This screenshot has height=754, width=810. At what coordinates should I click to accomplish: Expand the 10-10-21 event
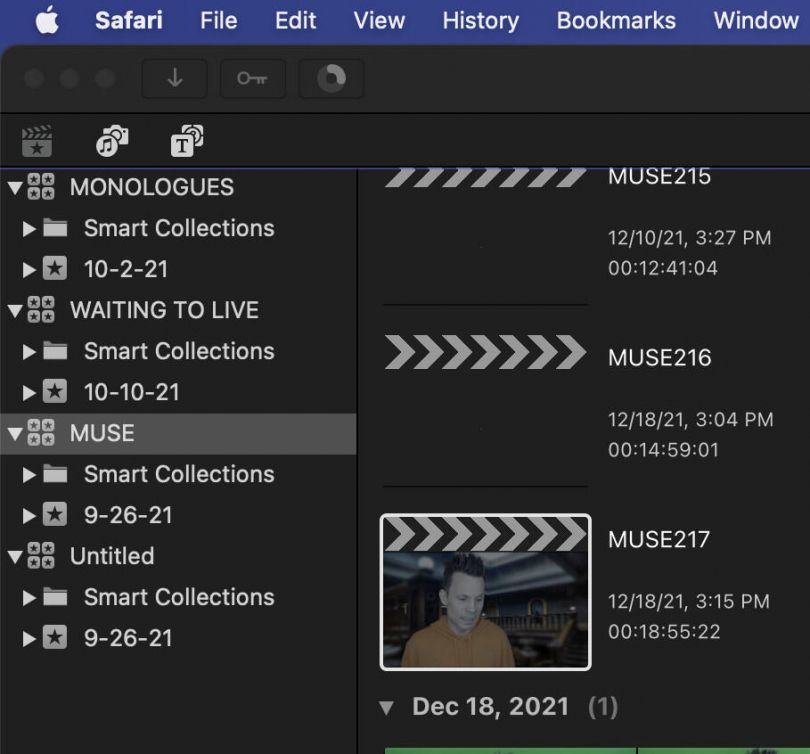click(x=27, y=392)
